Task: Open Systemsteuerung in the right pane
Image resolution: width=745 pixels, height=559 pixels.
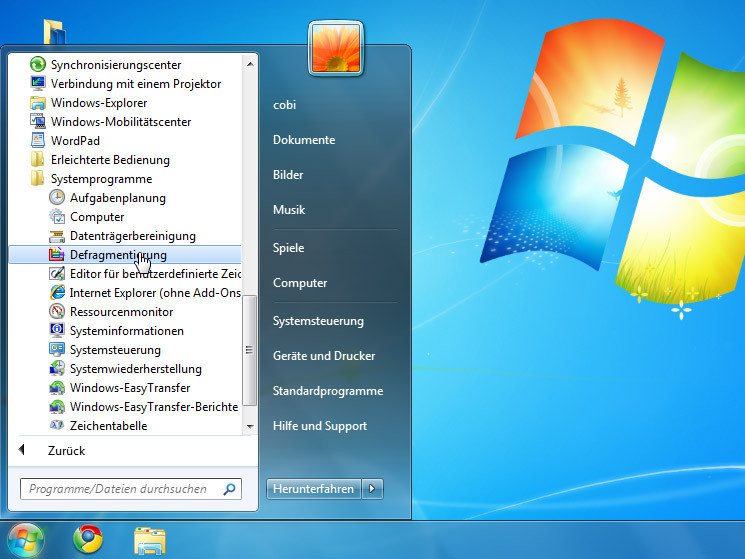Action: [x=318, y=321]
